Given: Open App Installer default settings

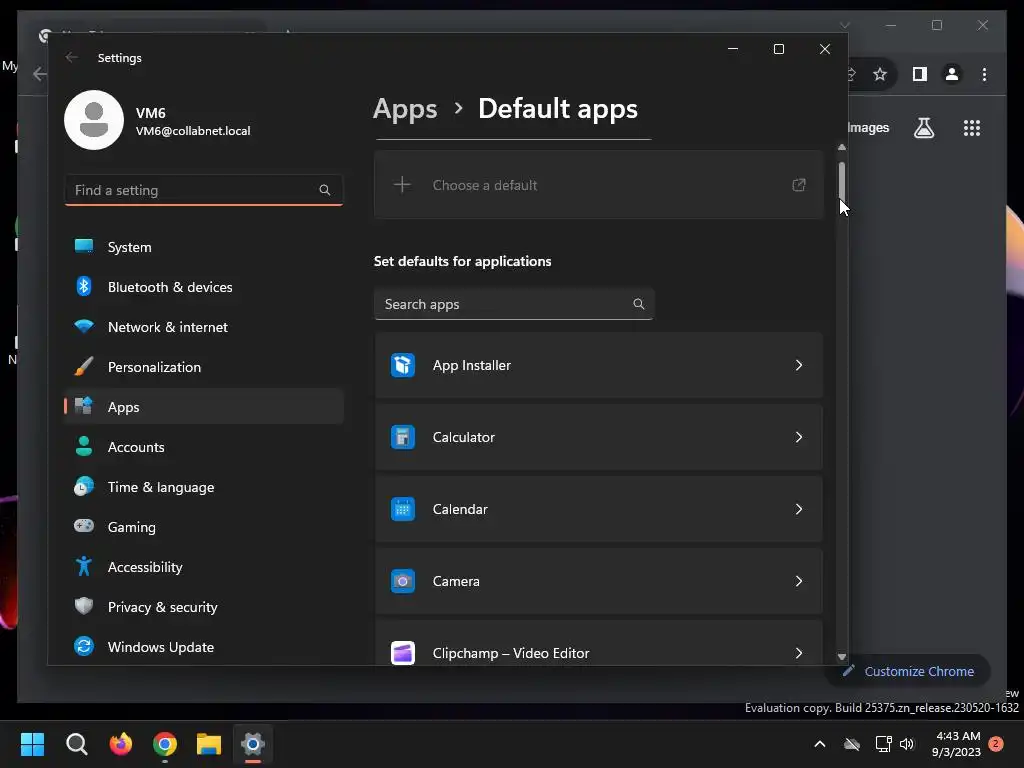Looking at the screenshot, I should click(599, 365).
